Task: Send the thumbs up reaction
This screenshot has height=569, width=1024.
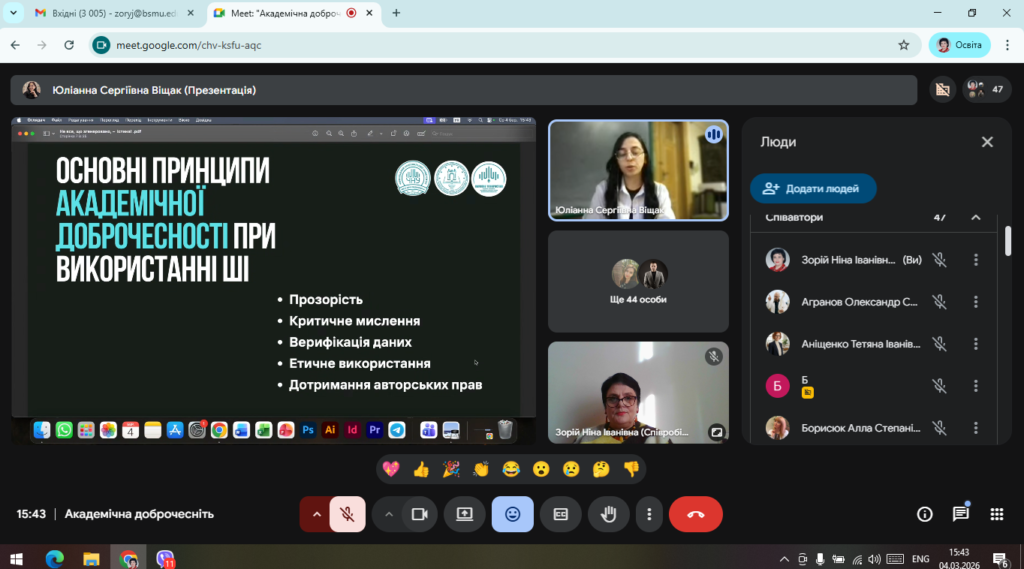Action: (x=421, y=468)
